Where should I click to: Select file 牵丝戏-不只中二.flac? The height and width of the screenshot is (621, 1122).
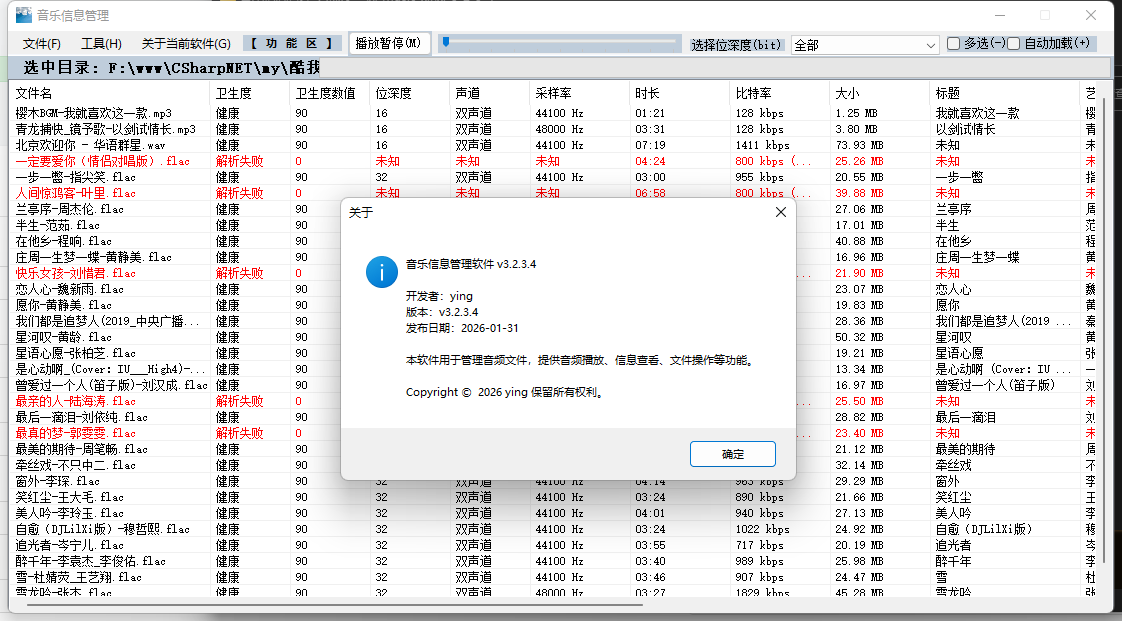76,465
